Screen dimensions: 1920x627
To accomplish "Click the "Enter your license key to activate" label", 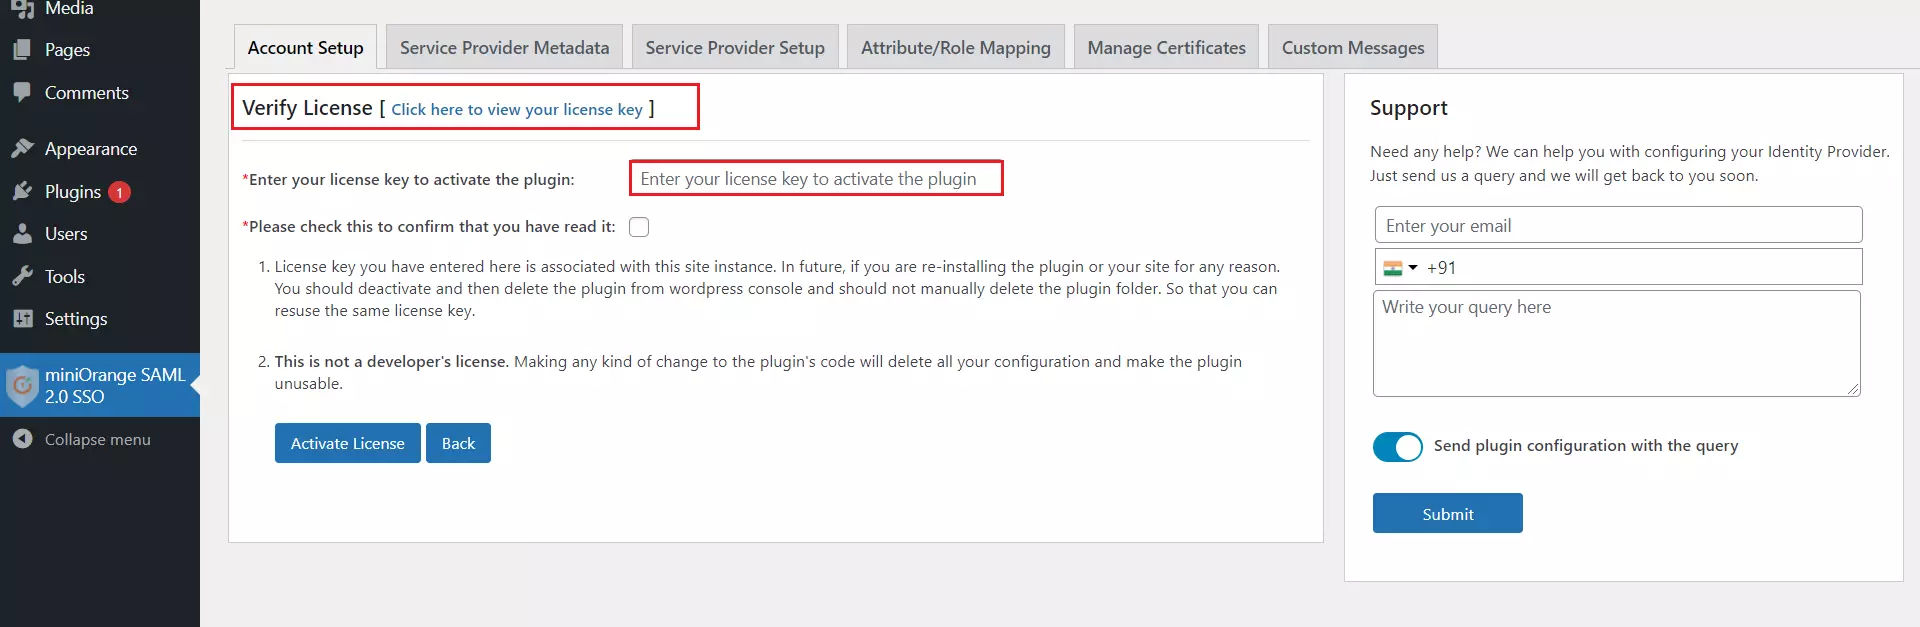I will click(x=408, y=180).
